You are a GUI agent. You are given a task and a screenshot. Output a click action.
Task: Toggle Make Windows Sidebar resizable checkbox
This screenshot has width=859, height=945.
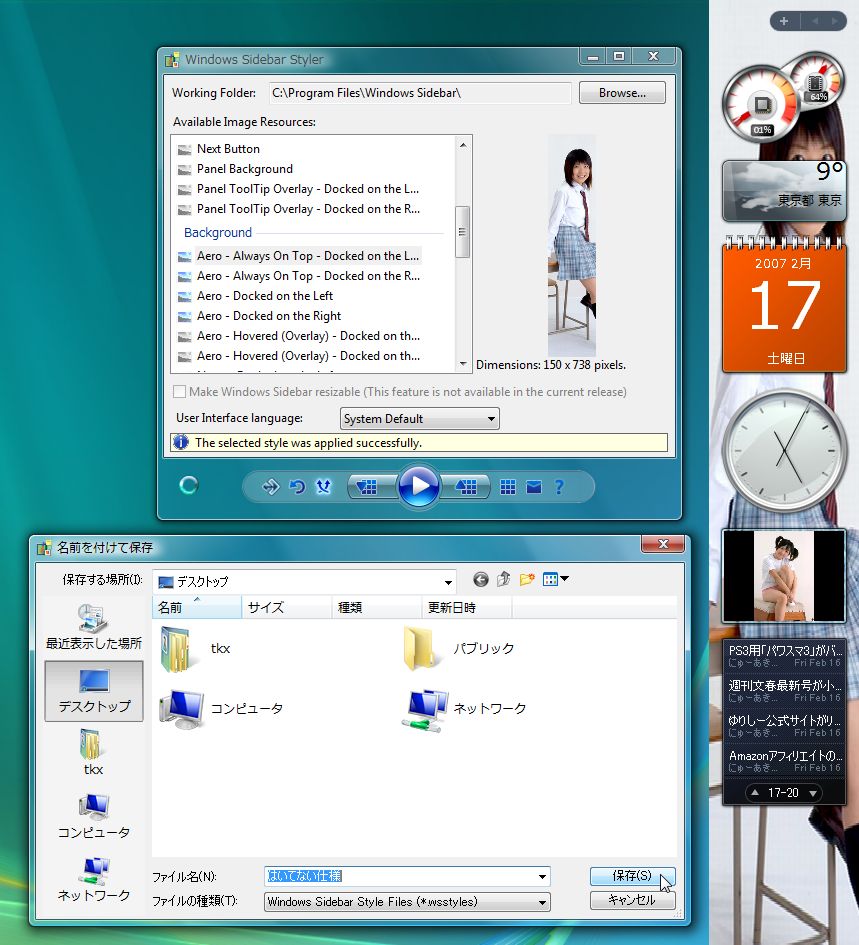click(x=179, y=392)
